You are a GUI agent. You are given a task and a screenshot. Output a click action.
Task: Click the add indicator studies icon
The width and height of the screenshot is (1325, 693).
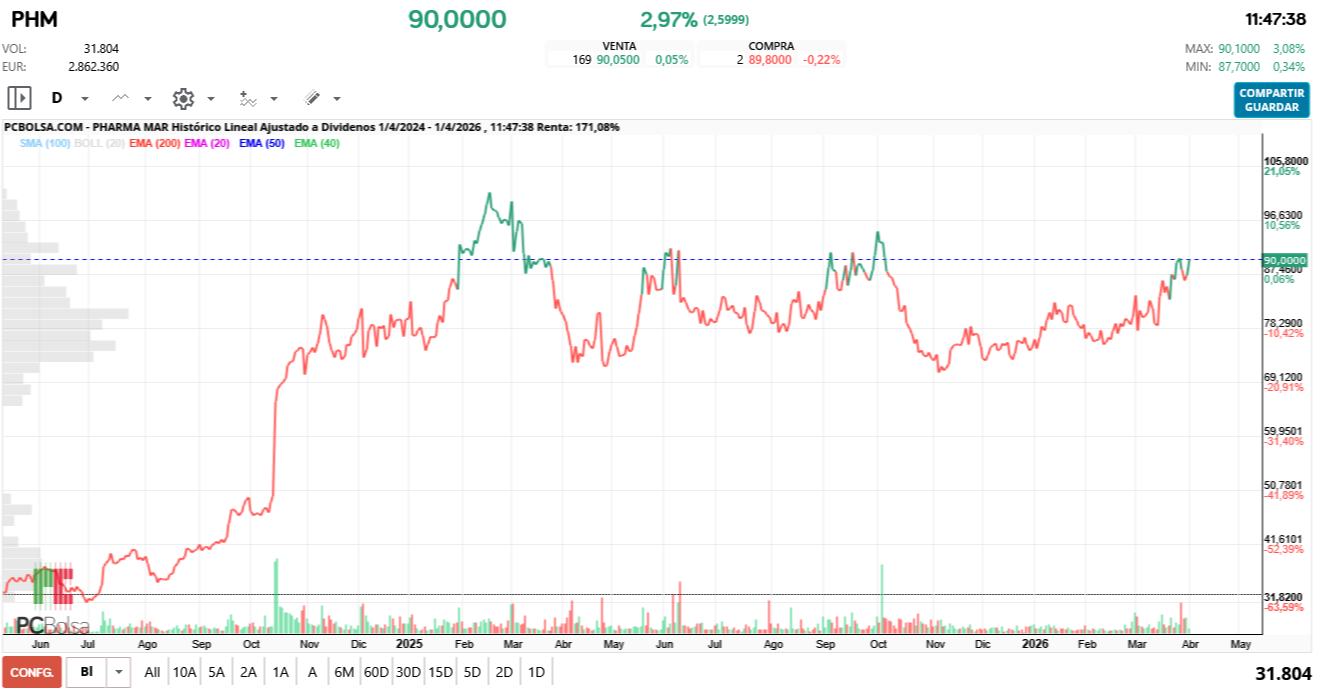click(248, 98)
